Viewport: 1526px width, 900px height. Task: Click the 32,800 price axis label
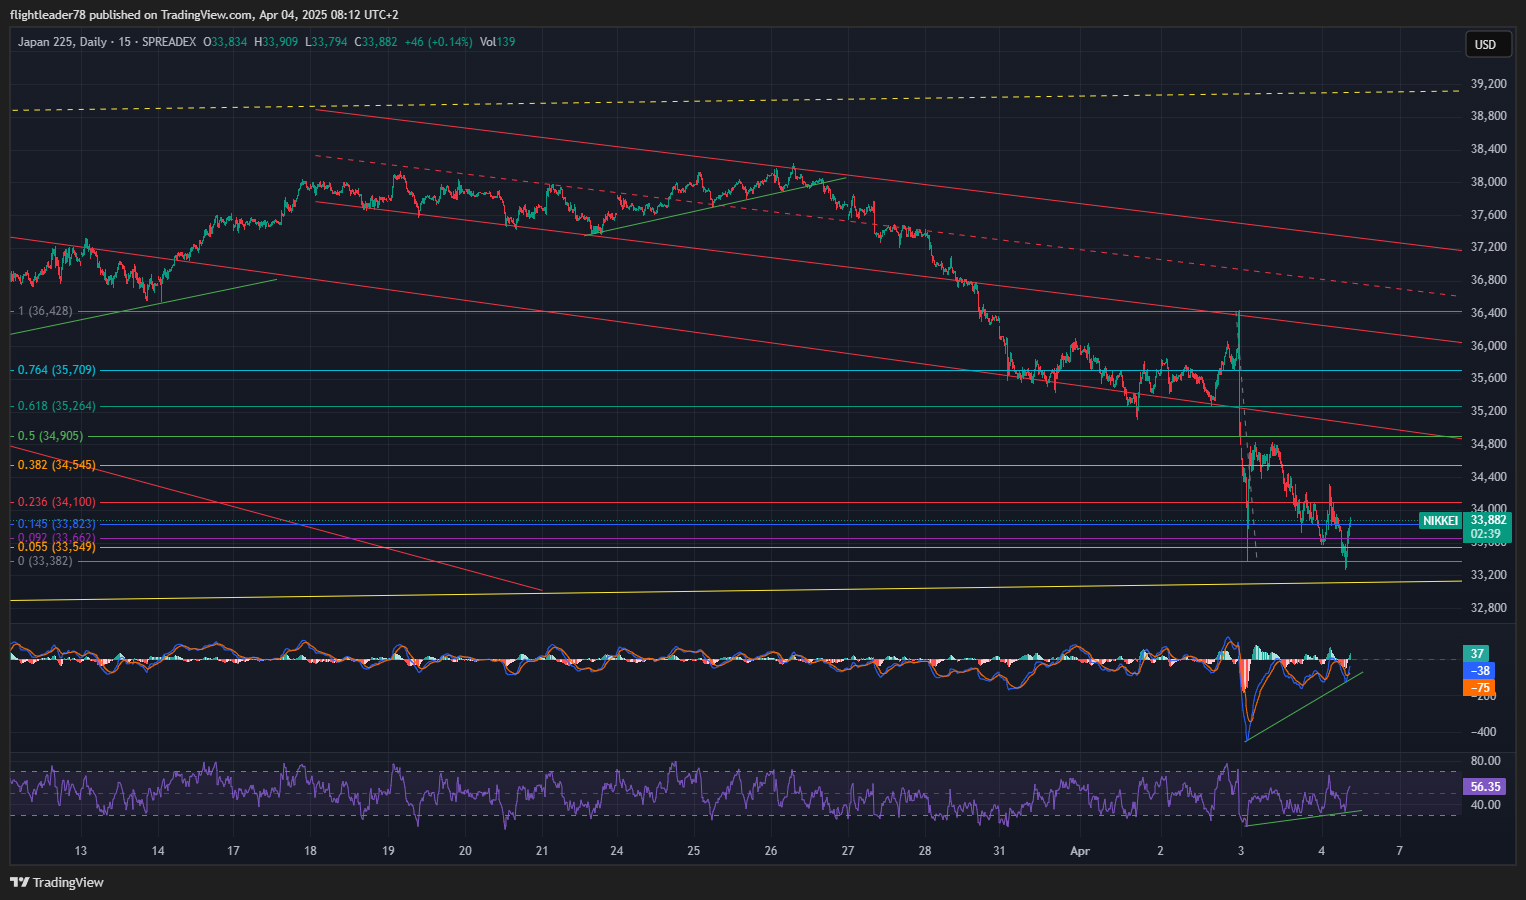[x=1488, y=608]
